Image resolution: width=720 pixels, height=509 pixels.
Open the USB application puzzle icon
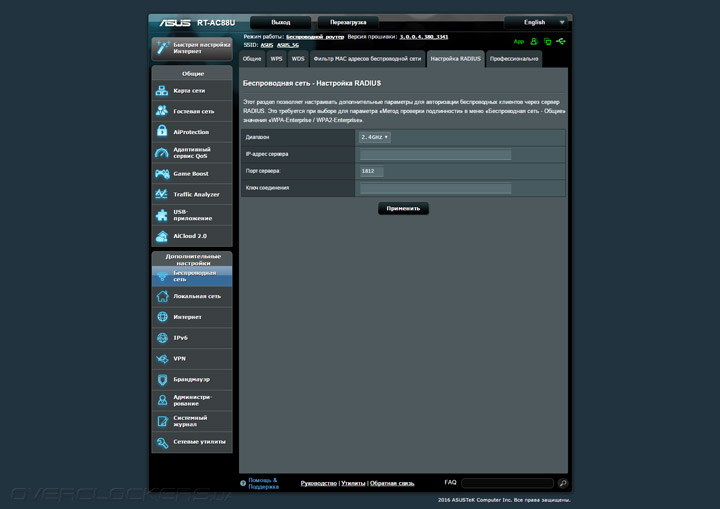[x=162, y=215]
